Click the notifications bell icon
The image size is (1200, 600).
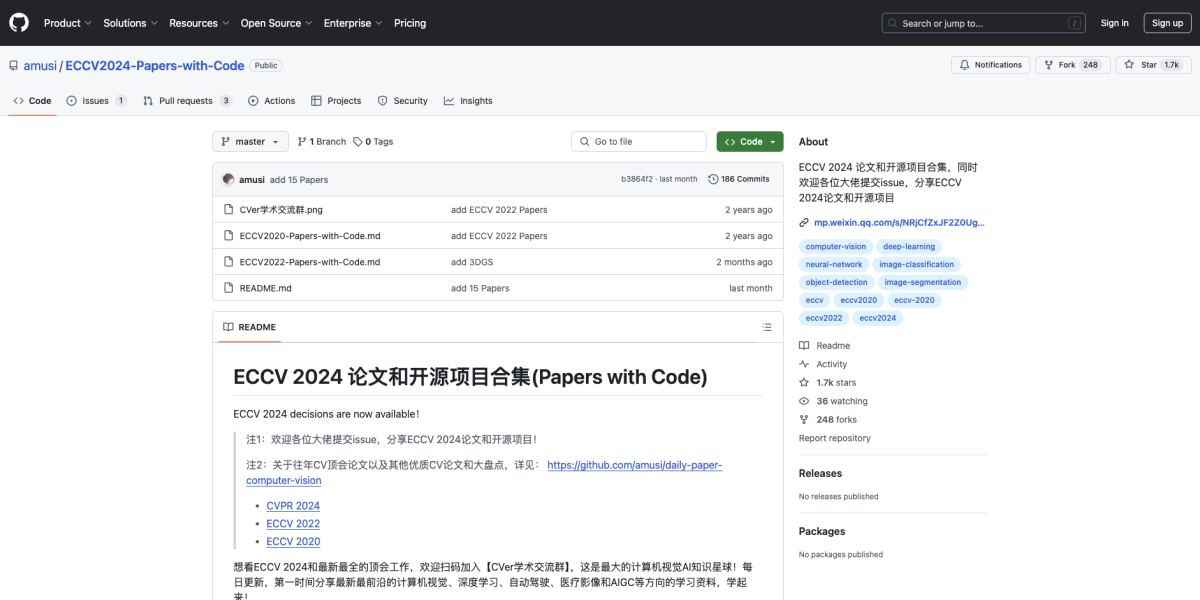[x=967, y=64]
